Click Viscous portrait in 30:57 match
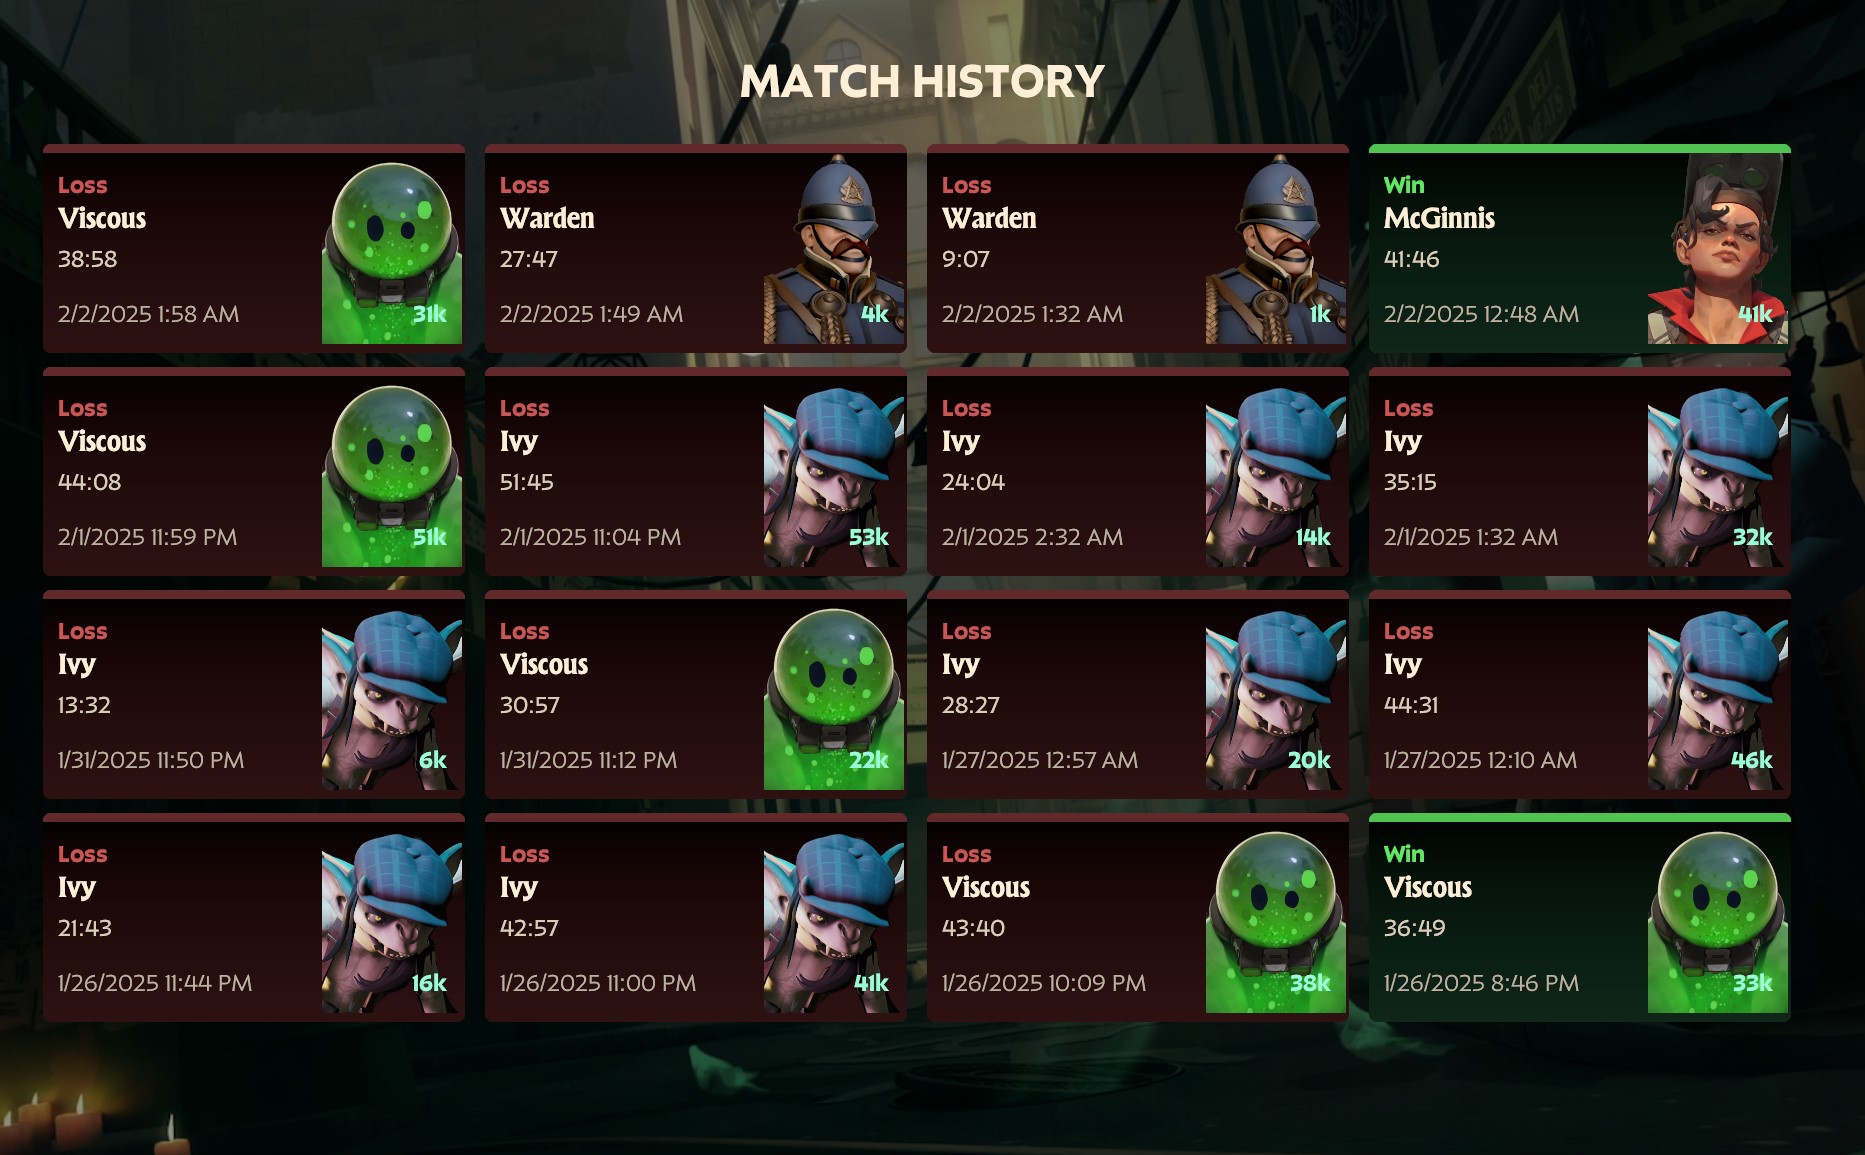Viewport: 1865px width, 1155px height. pos(834,699)
